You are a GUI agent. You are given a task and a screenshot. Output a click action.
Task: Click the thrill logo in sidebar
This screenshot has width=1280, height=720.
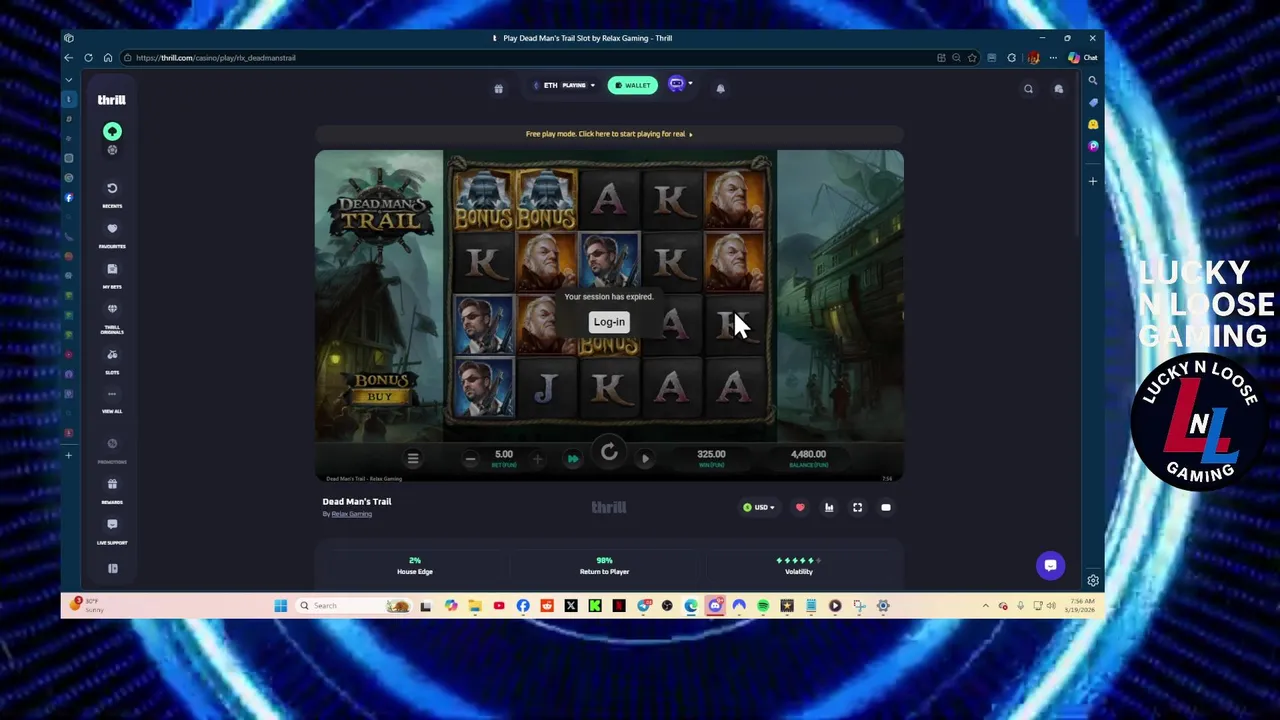tap(111, 100)
